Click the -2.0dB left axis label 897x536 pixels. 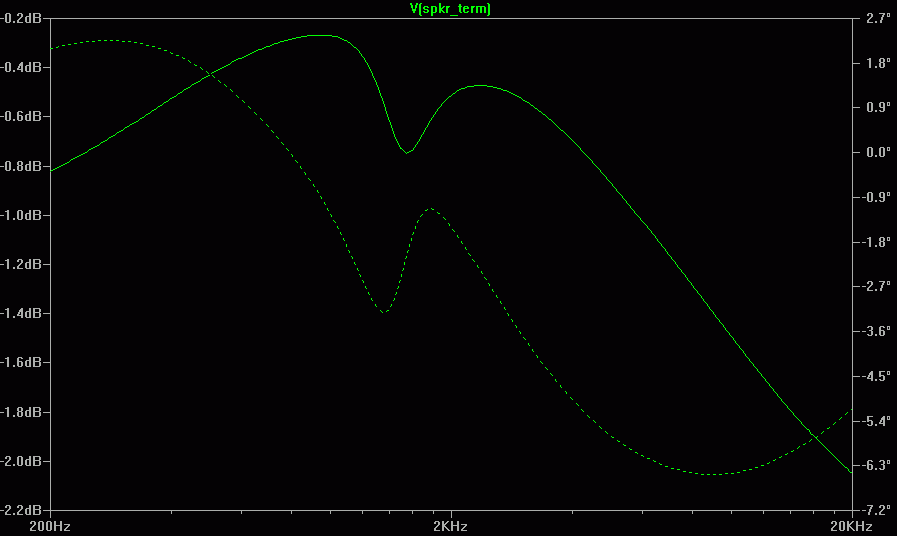(21, 462)
